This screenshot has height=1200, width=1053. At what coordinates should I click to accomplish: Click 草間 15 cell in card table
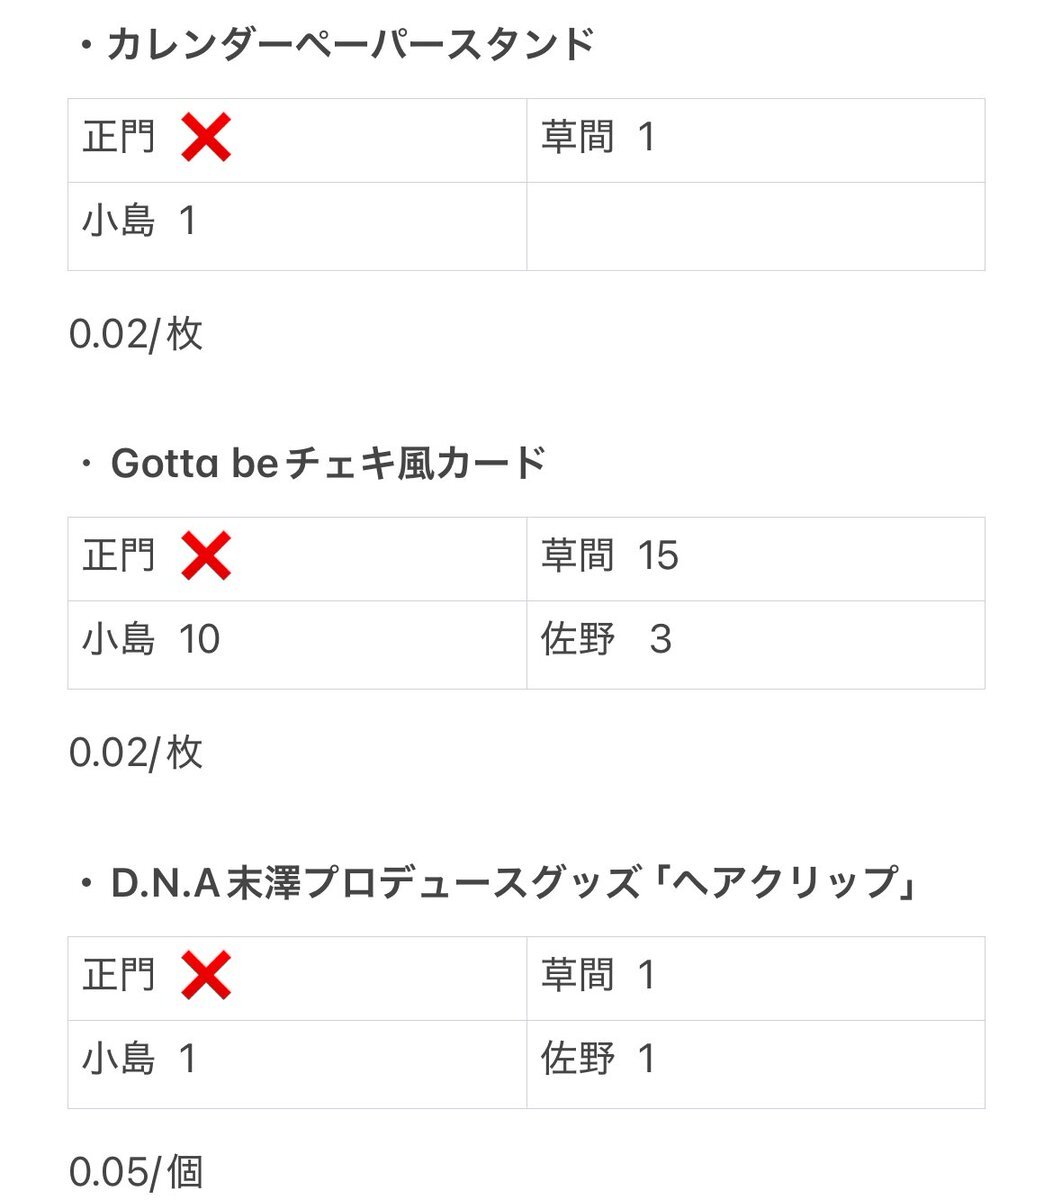pos(756,559)
